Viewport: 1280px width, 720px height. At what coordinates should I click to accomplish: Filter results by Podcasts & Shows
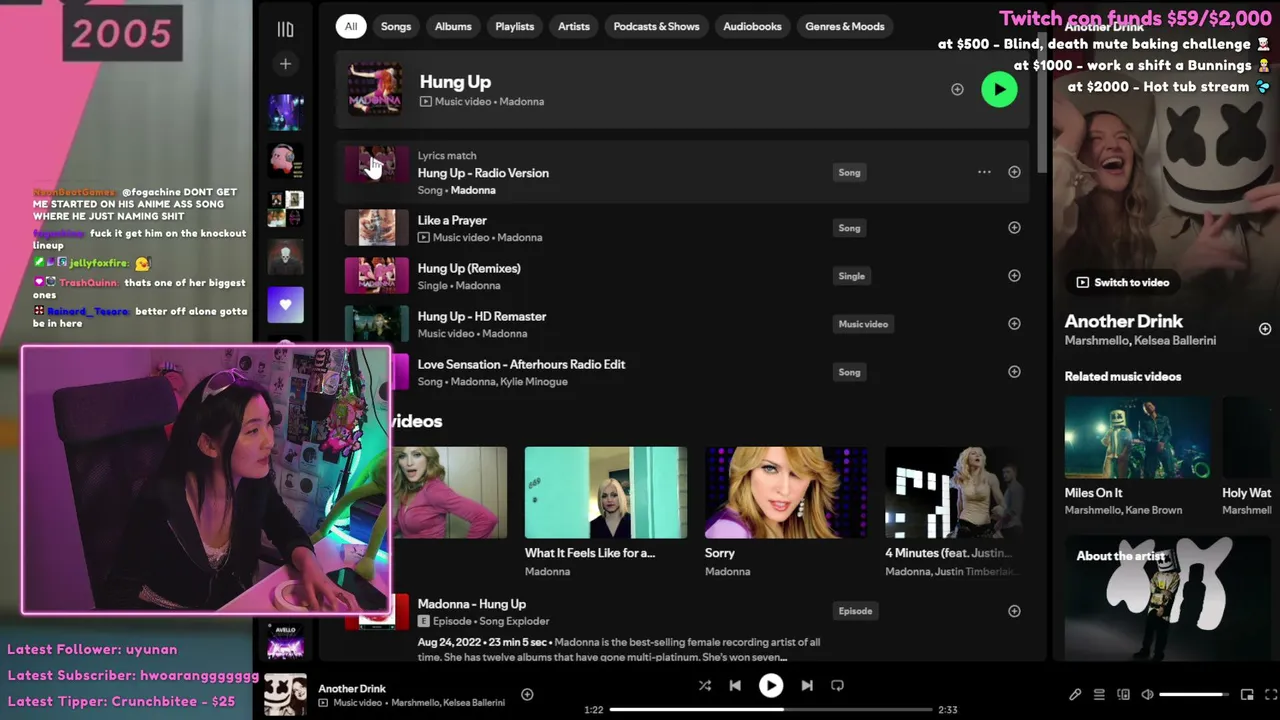pyautogui.click(x=656, y=26)
